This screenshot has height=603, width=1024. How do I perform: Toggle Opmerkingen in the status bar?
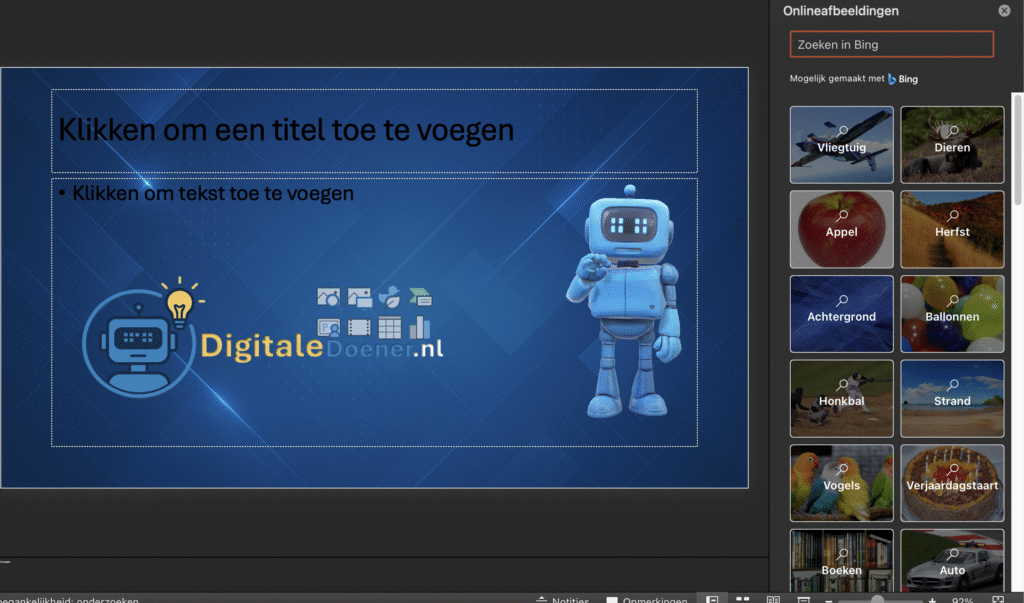tap(645, 599)
